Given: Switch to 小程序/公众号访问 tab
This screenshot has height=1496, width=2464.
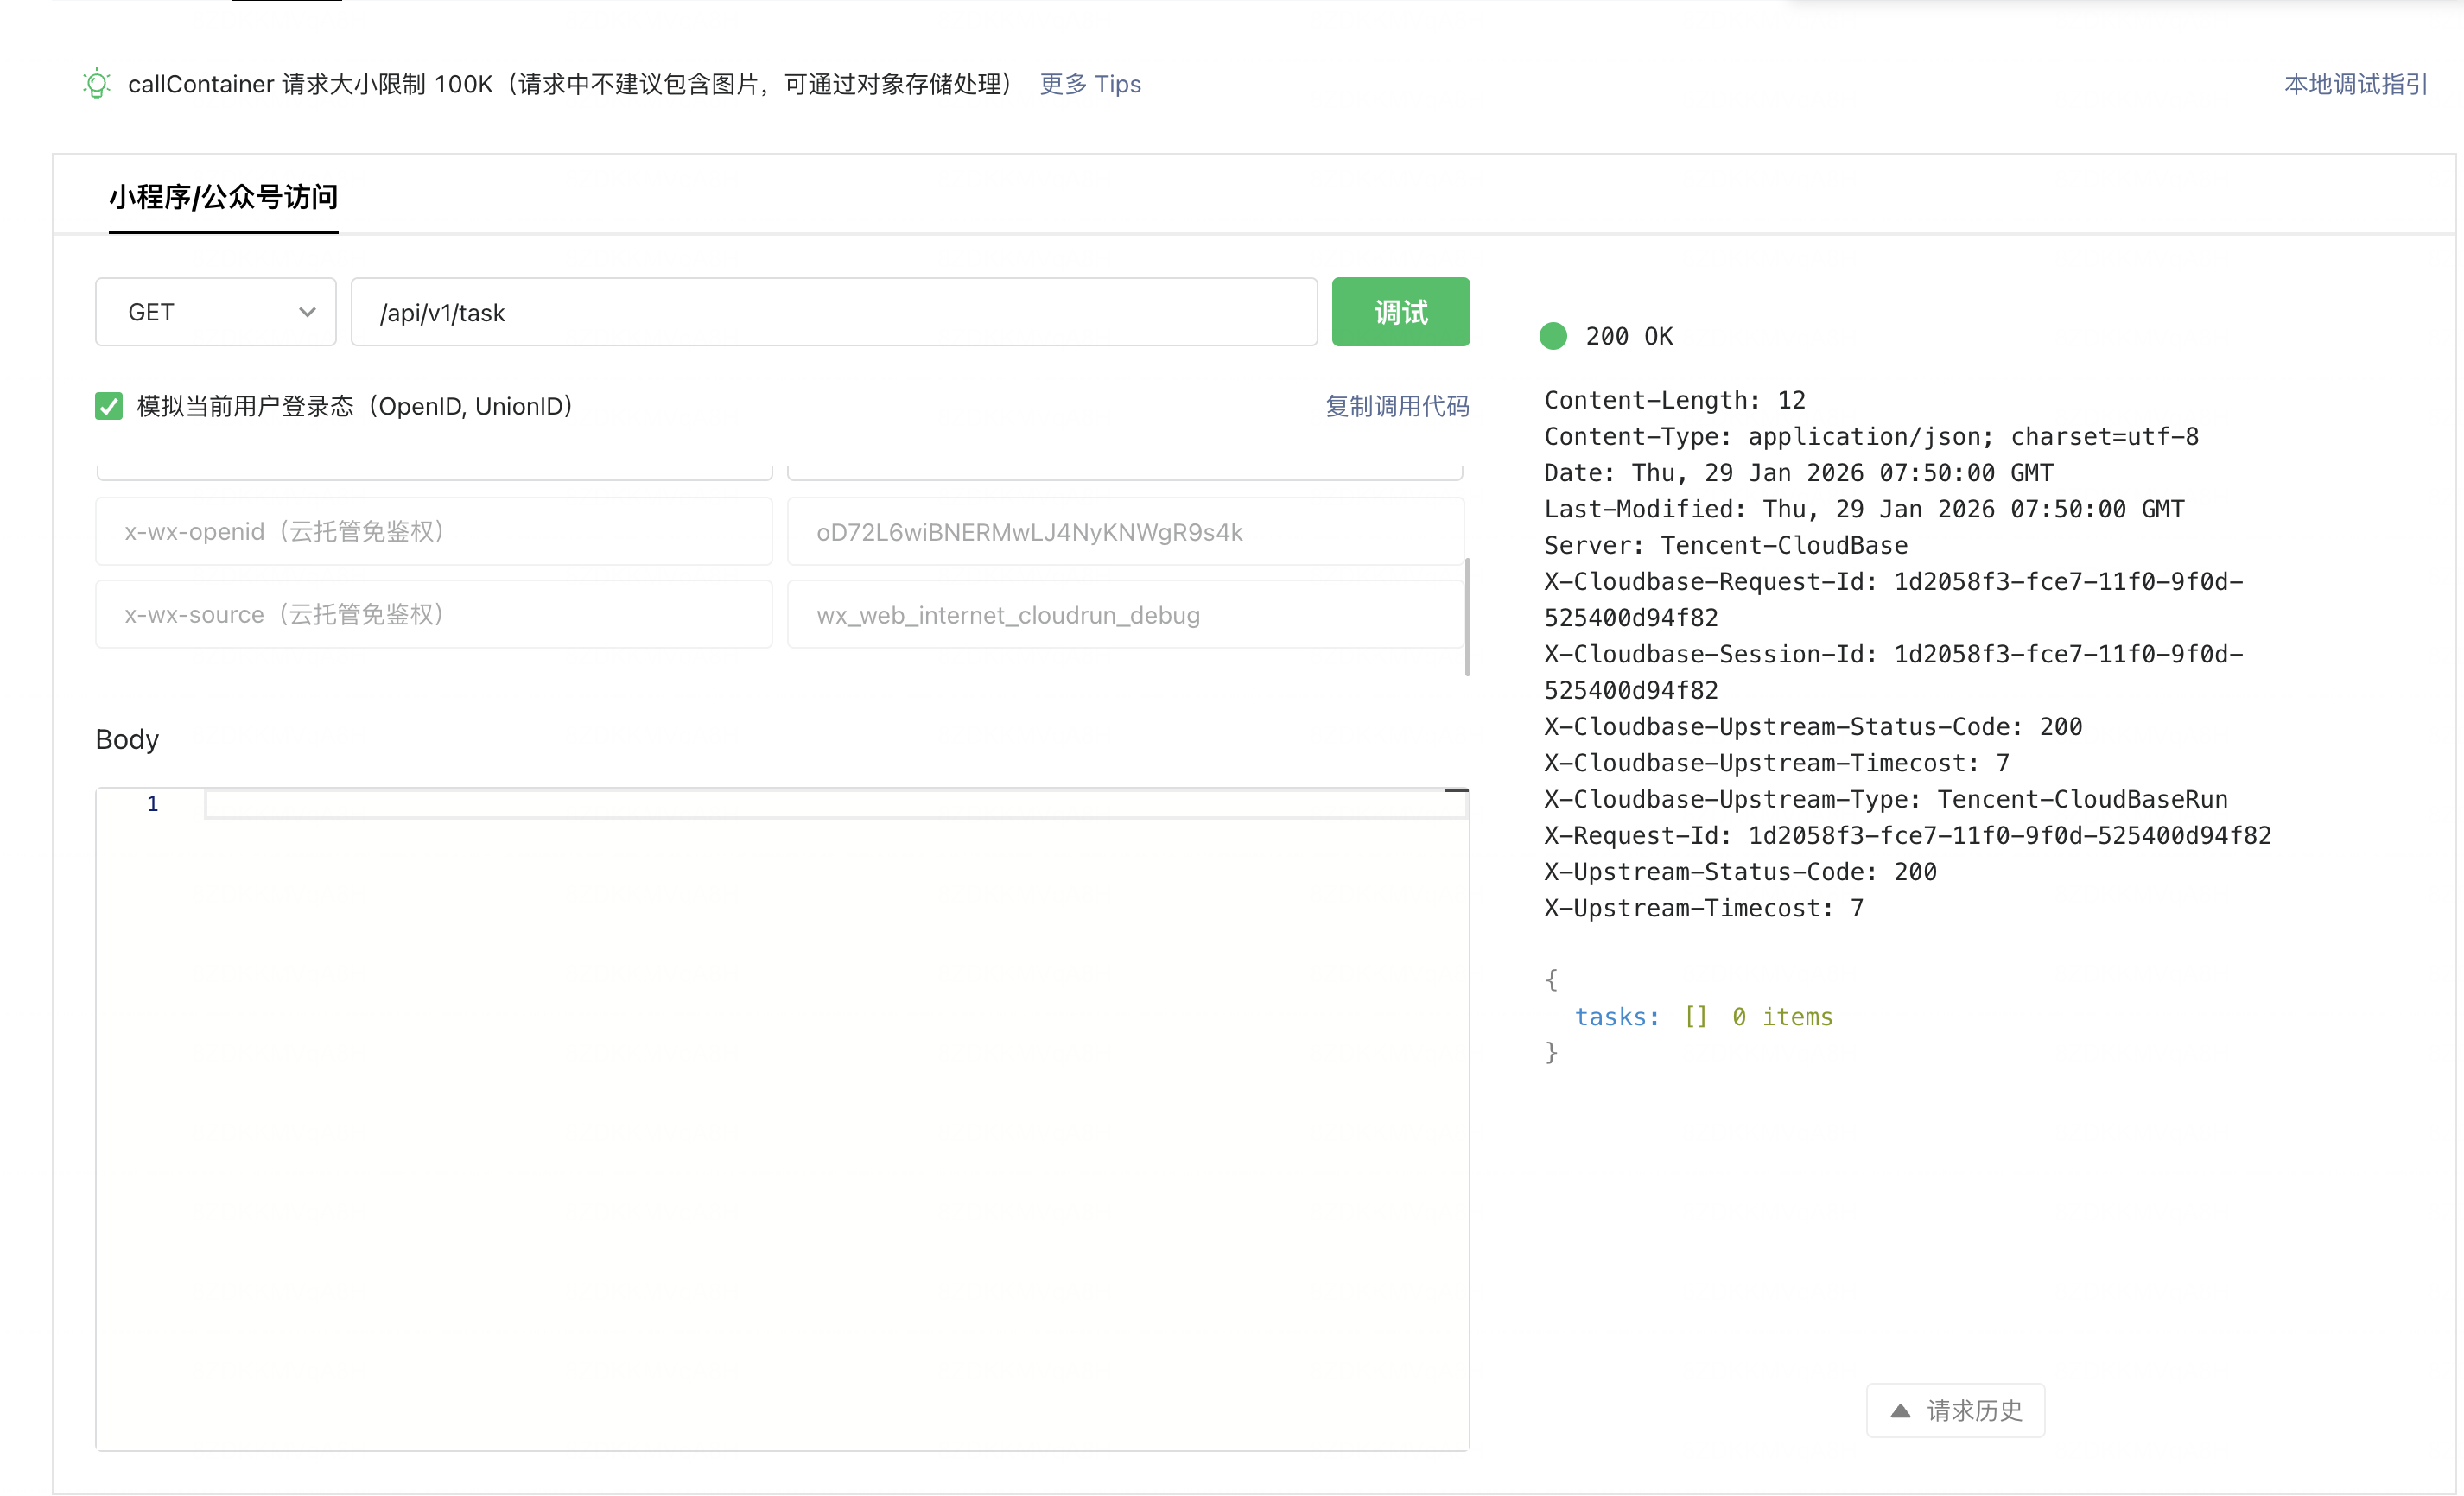Looking at the screenshot, I should click(x=223, y=197).
